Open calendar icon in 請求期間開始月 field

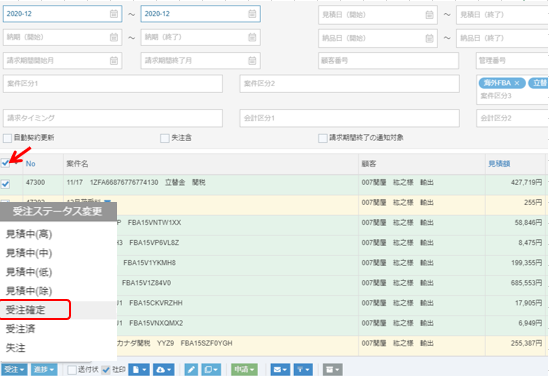[114, 61]
